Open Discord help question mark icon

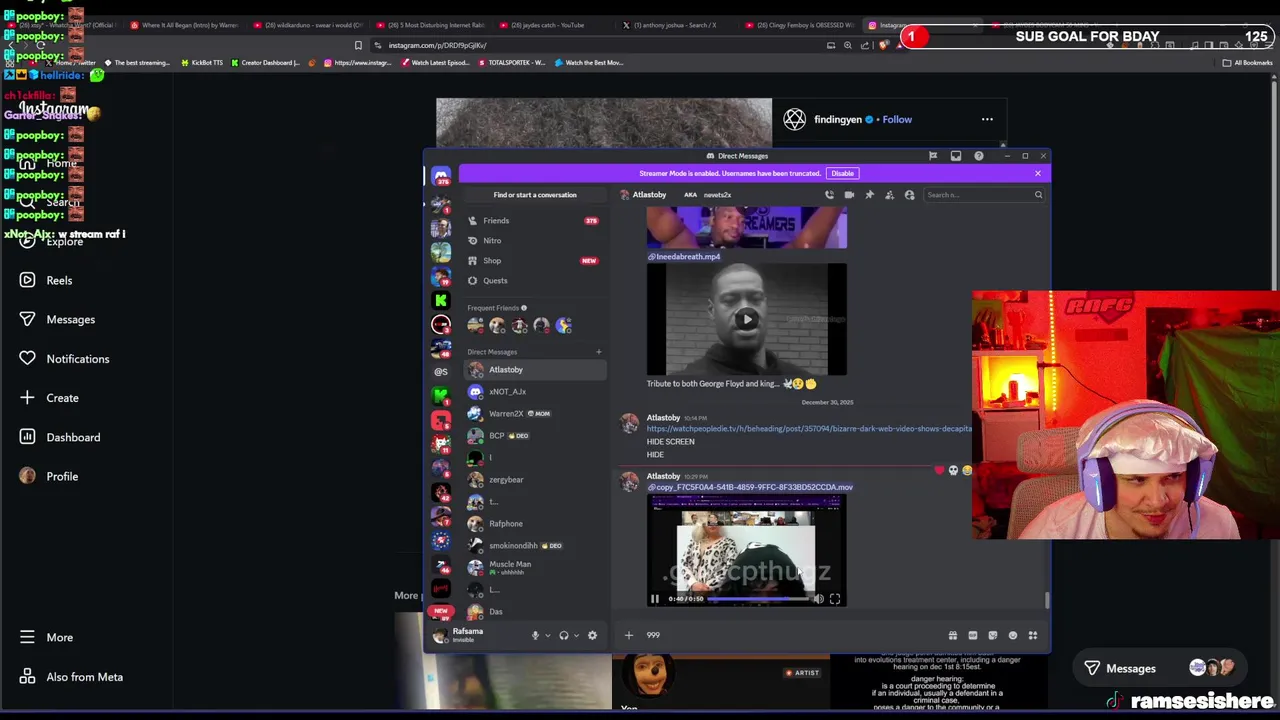click(979, 156)
